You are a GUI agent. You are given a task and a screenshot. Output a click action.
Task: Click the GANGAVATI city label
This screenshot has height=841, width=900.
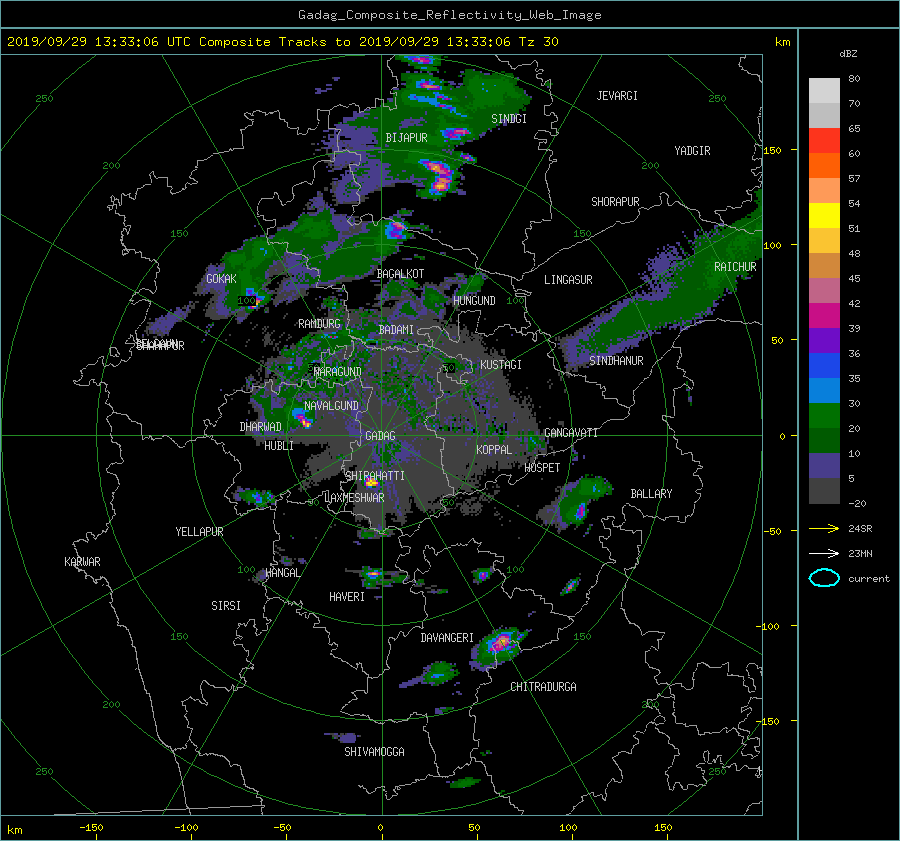571,433
